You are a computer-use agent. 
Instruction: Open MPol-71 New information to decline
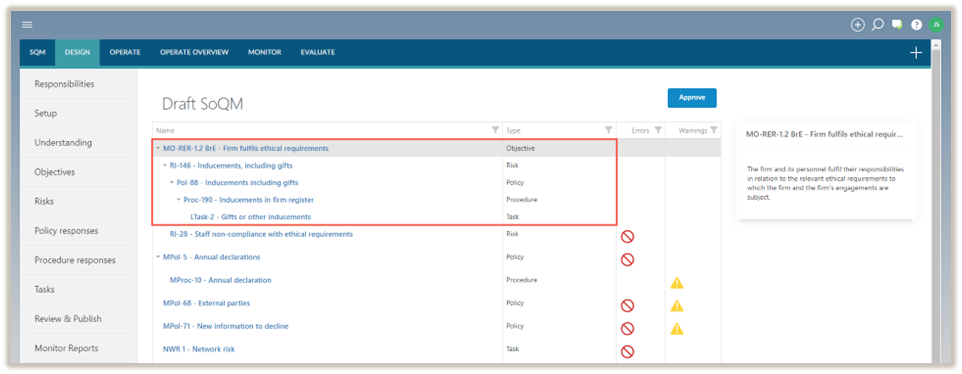point(226,326)
